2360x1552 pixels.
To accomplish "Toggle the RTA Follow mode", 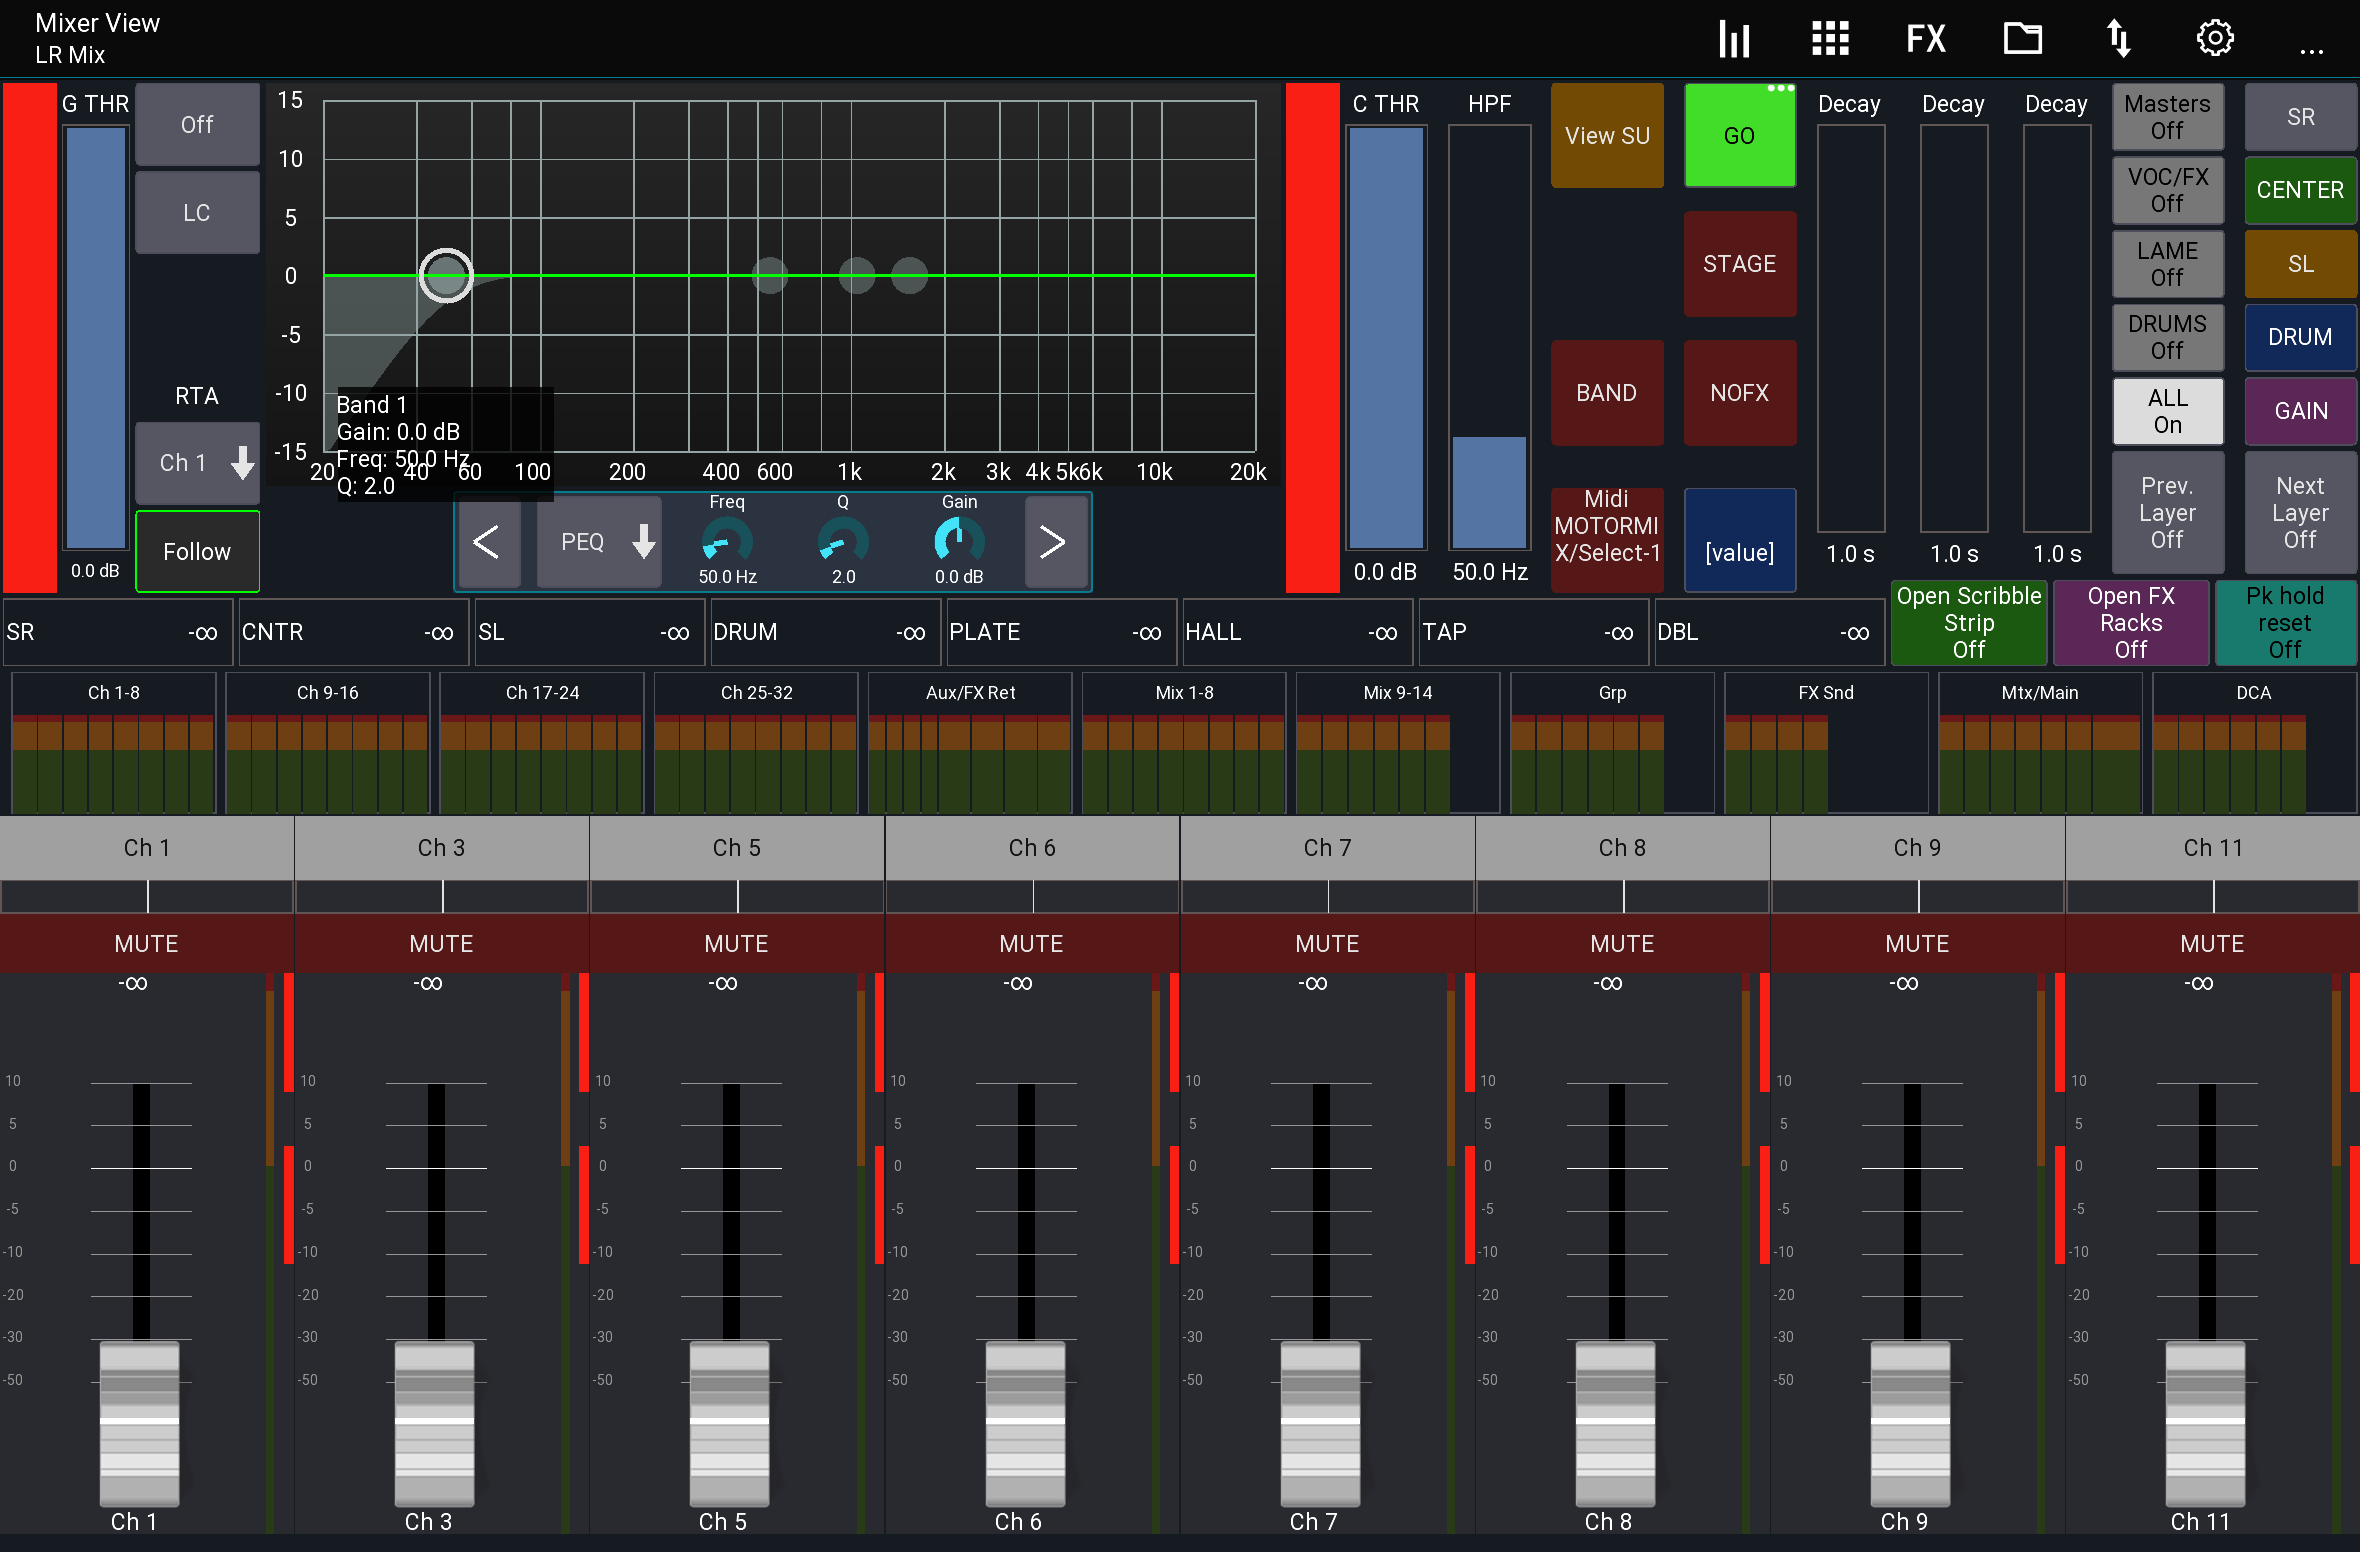I will (196, 551).
